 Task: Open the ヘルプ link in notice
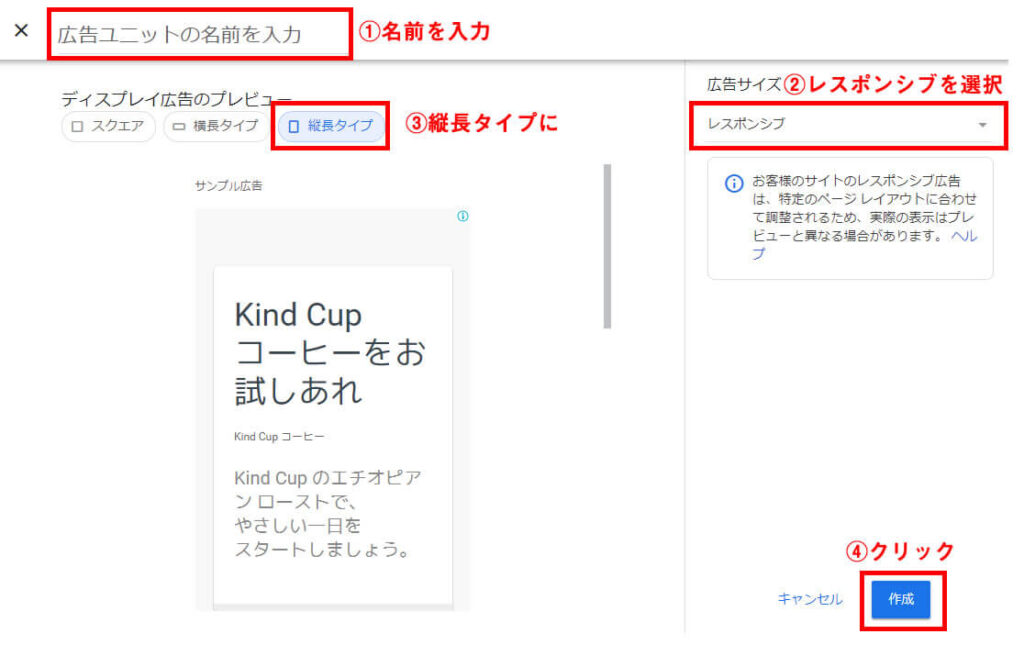(x=964, y=237)
